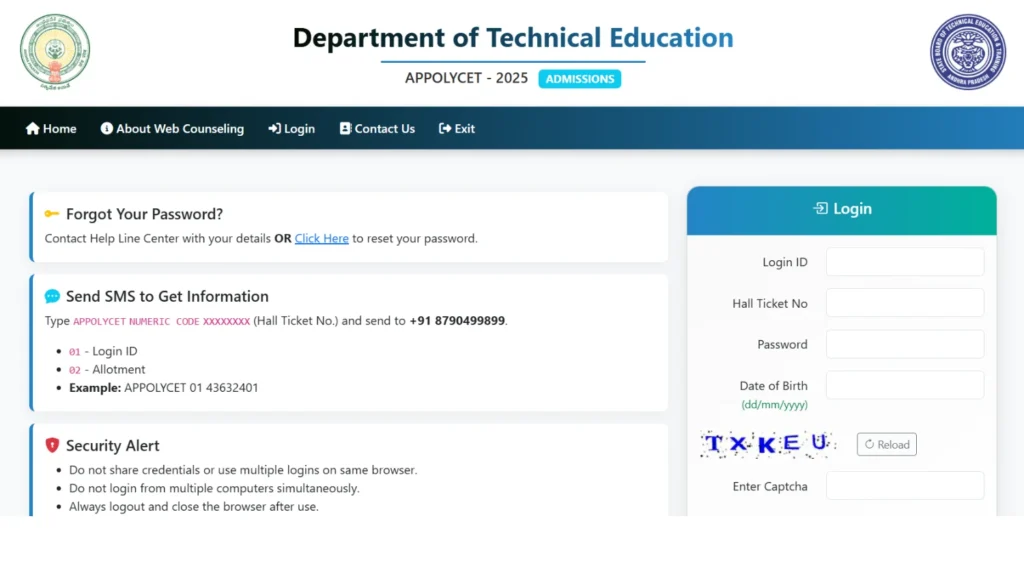The width and height of the screenshot is (1024, 566).
Task: Click the Andhra Pradesh government emblem logo
Action: point(55,52)
